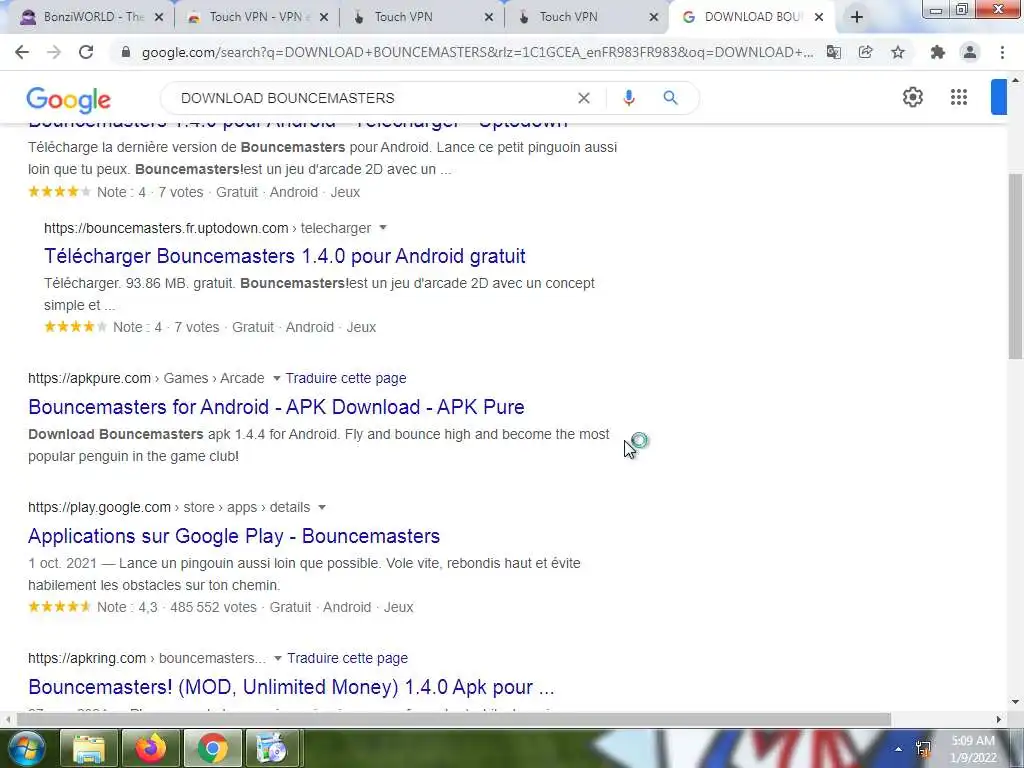Open Google search settings gear
The image size is (1024, 768).
[912, 97]
